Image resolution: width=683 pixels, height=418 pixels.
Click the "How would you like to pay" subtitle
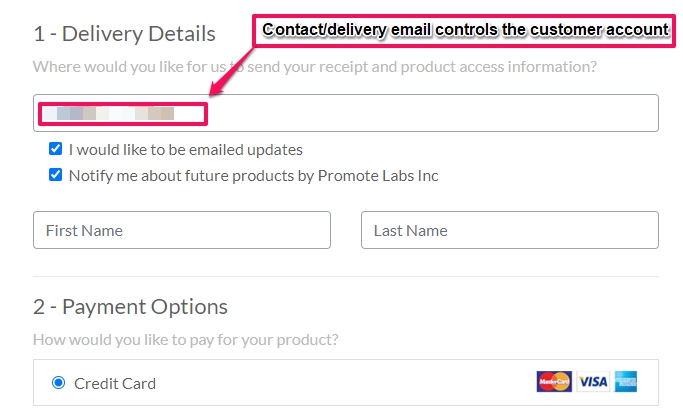click(x=186, y=340)
